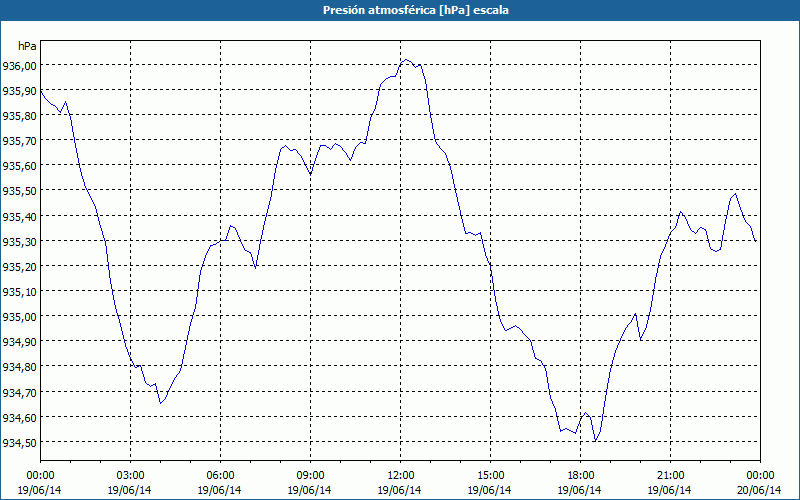Click the 934,60 y-axis value
Viewport: 800px width, 500px height.
[x=19, y=417]
